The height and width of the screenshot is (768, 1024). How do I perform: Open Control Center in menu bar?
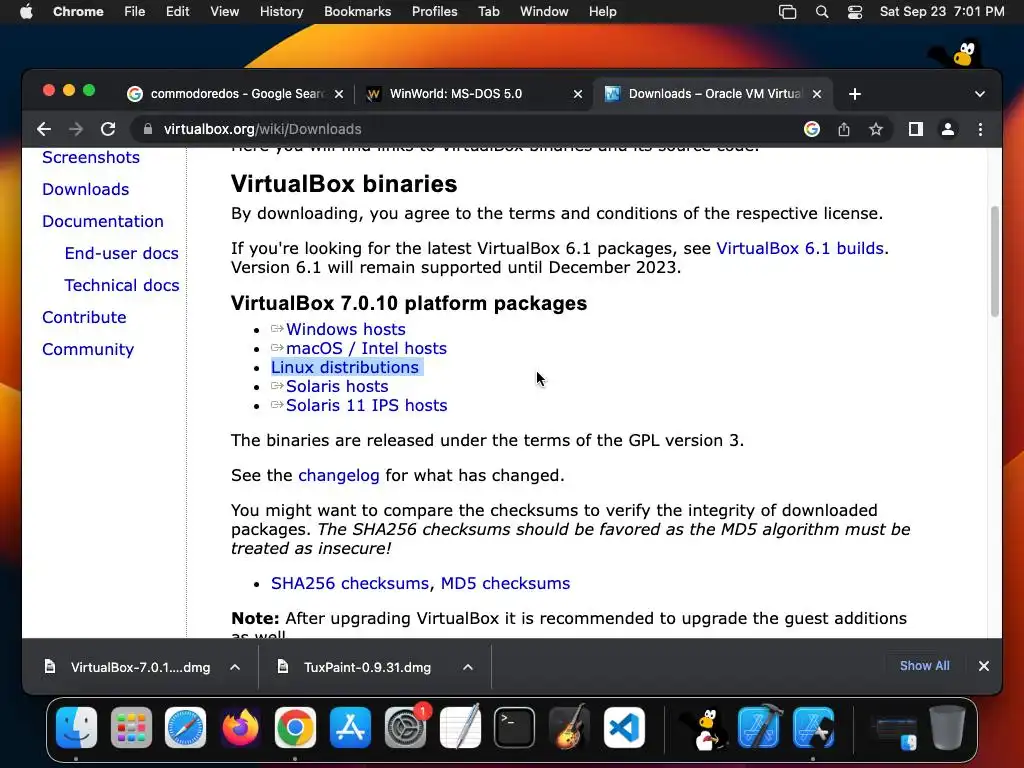pos(854,12)
